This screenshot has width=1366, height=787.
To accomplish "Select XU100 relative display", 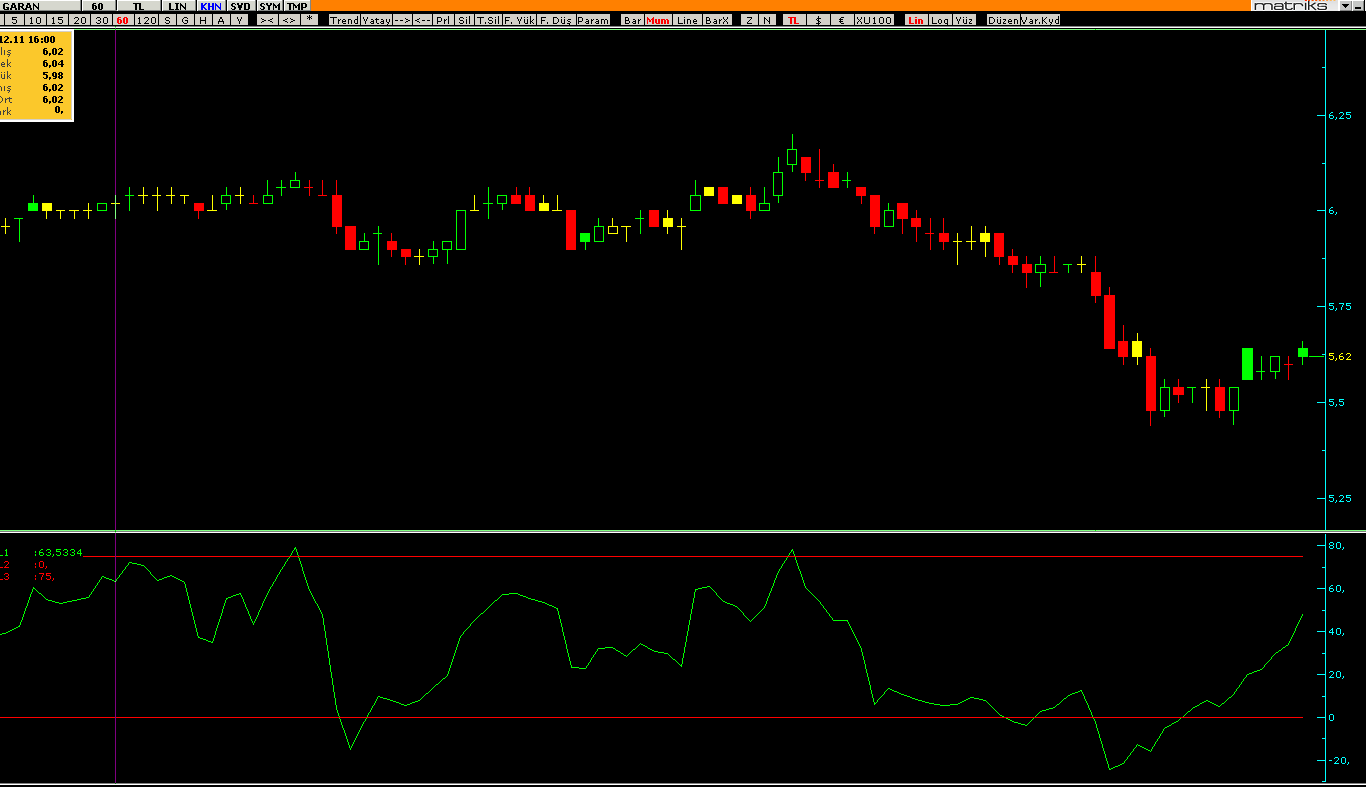I will 874,20.
